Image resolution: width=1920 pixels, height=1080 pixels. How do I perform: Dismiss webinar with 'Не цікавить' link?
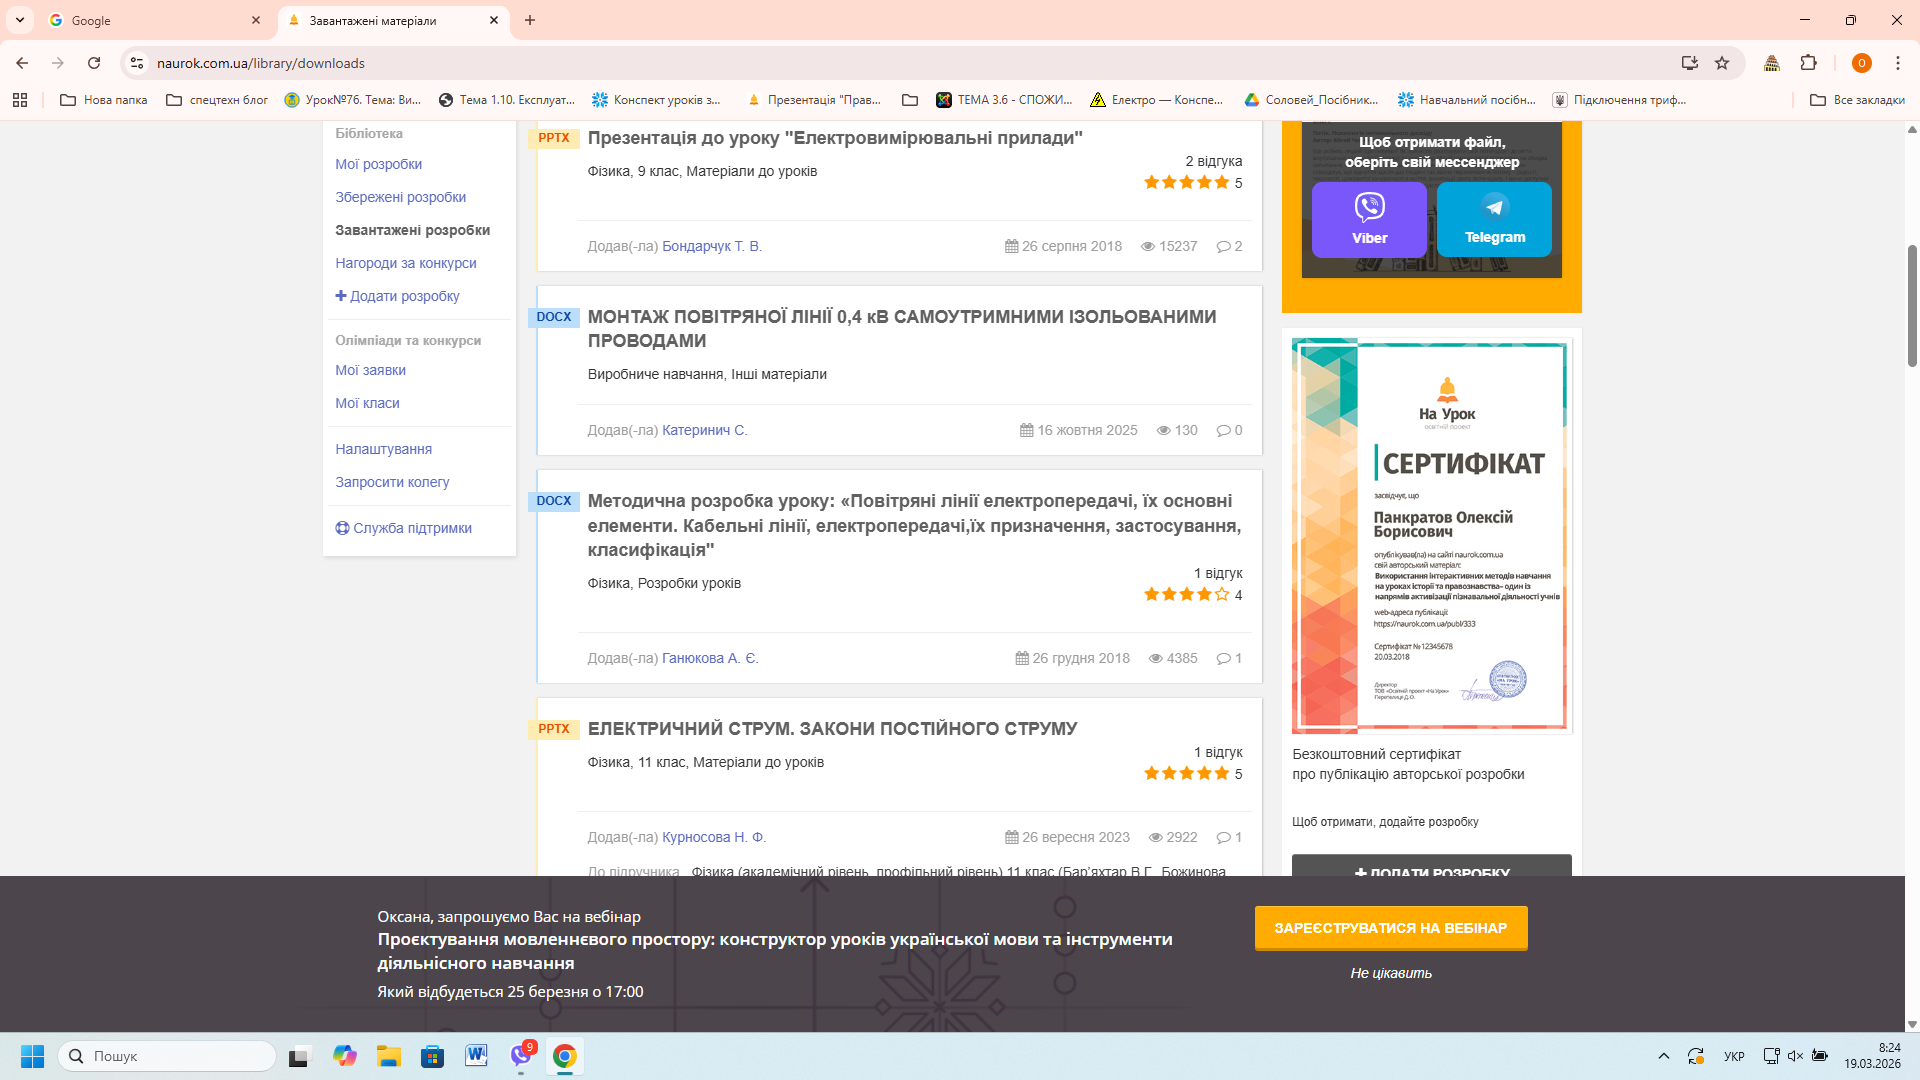click(x=1390, y=973)
